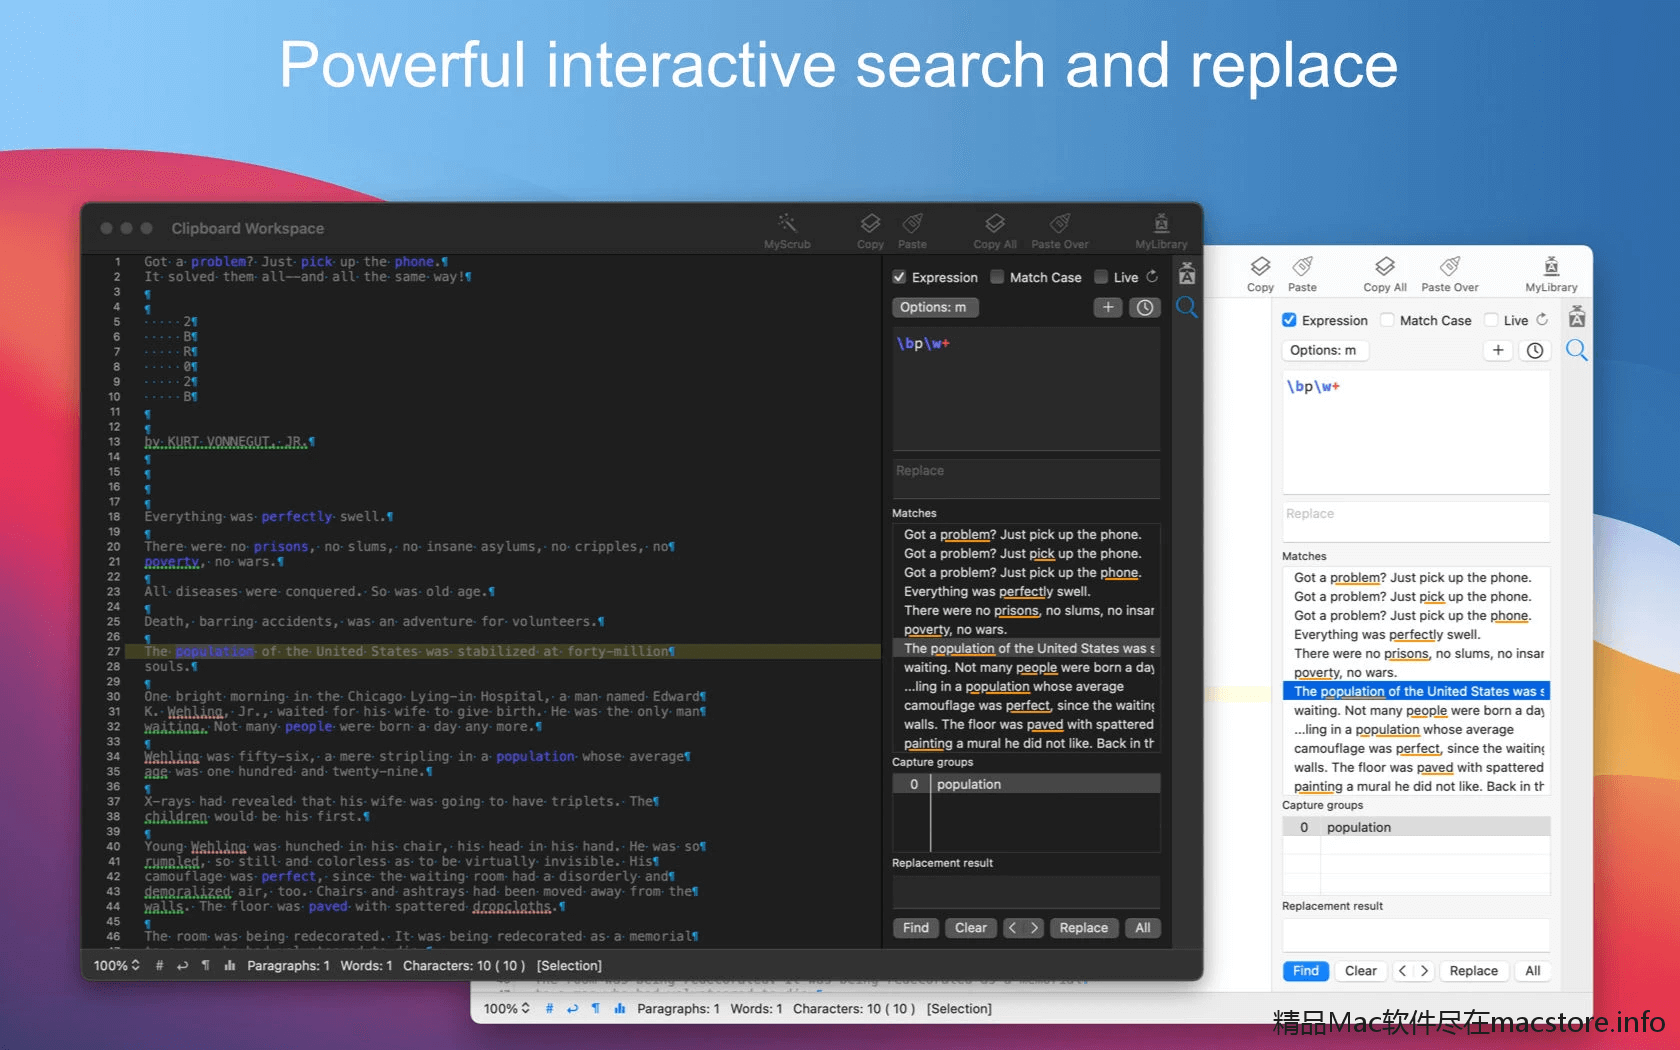
Task: Open Options: m dropdown in light panel
Action: [x=1324, y=351]
